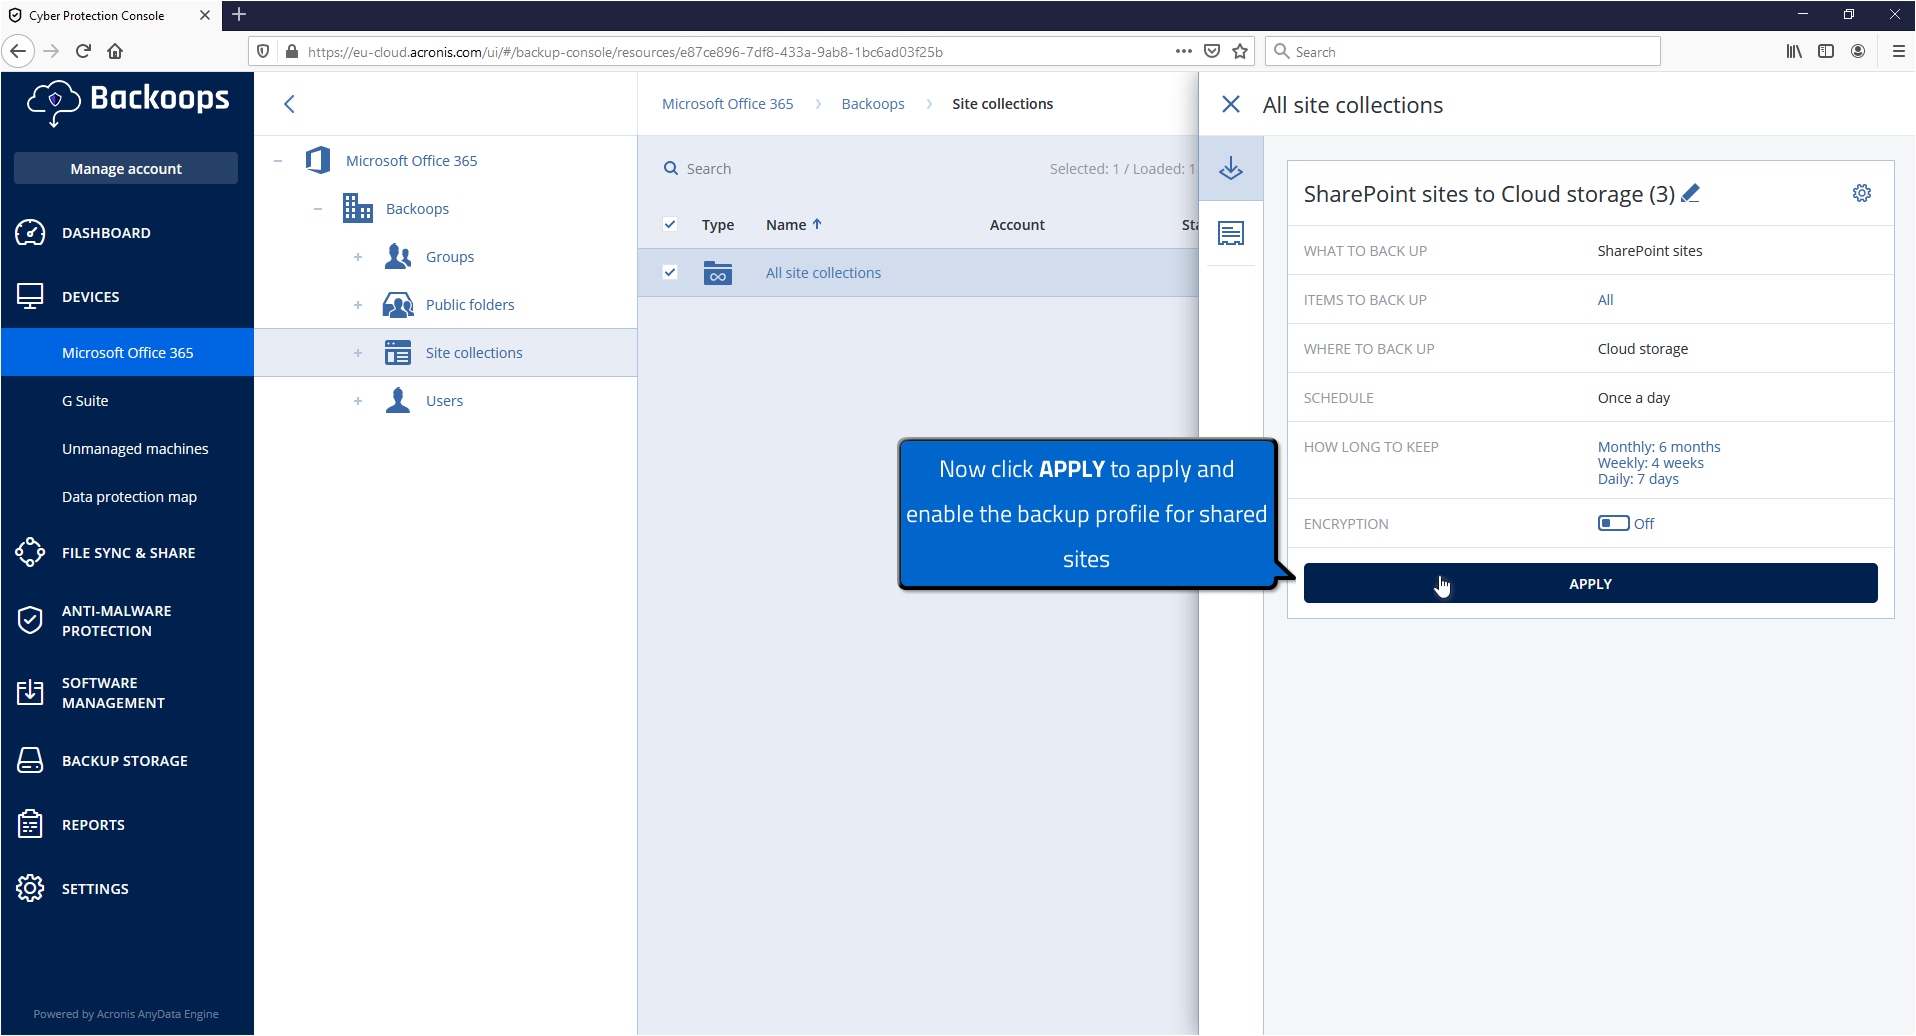This screenshot has height=1036, width=1916.
Task: Toggle the select-all header checkbox
Action: point(670,224)
